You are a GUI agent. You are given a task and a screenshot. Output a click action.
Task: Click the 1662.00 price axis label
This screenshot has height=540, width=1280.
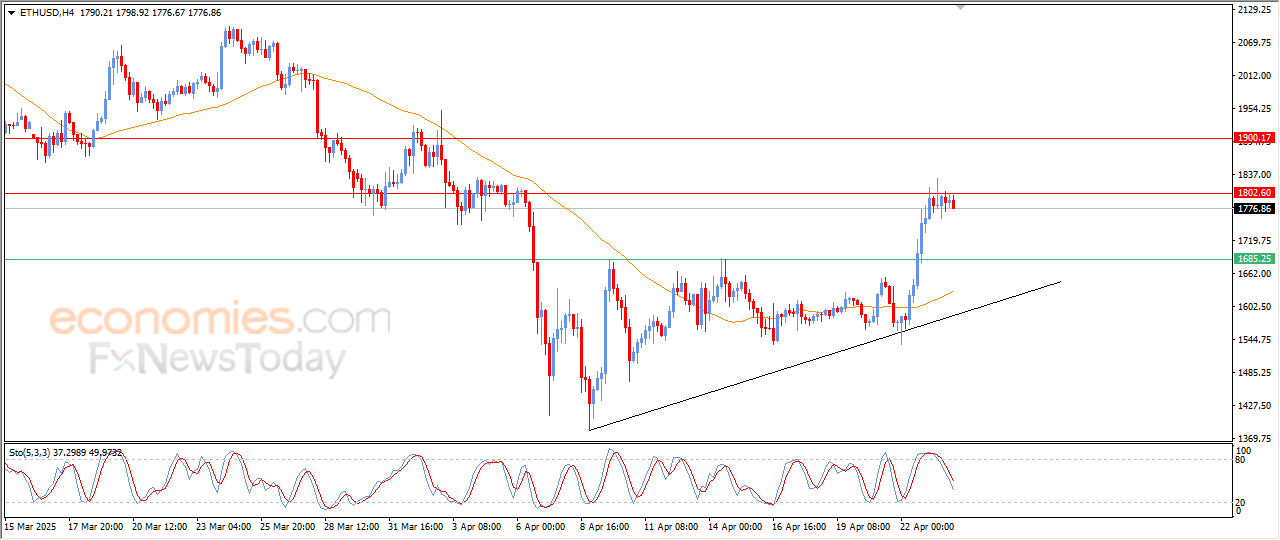[x=1253, y=274]
